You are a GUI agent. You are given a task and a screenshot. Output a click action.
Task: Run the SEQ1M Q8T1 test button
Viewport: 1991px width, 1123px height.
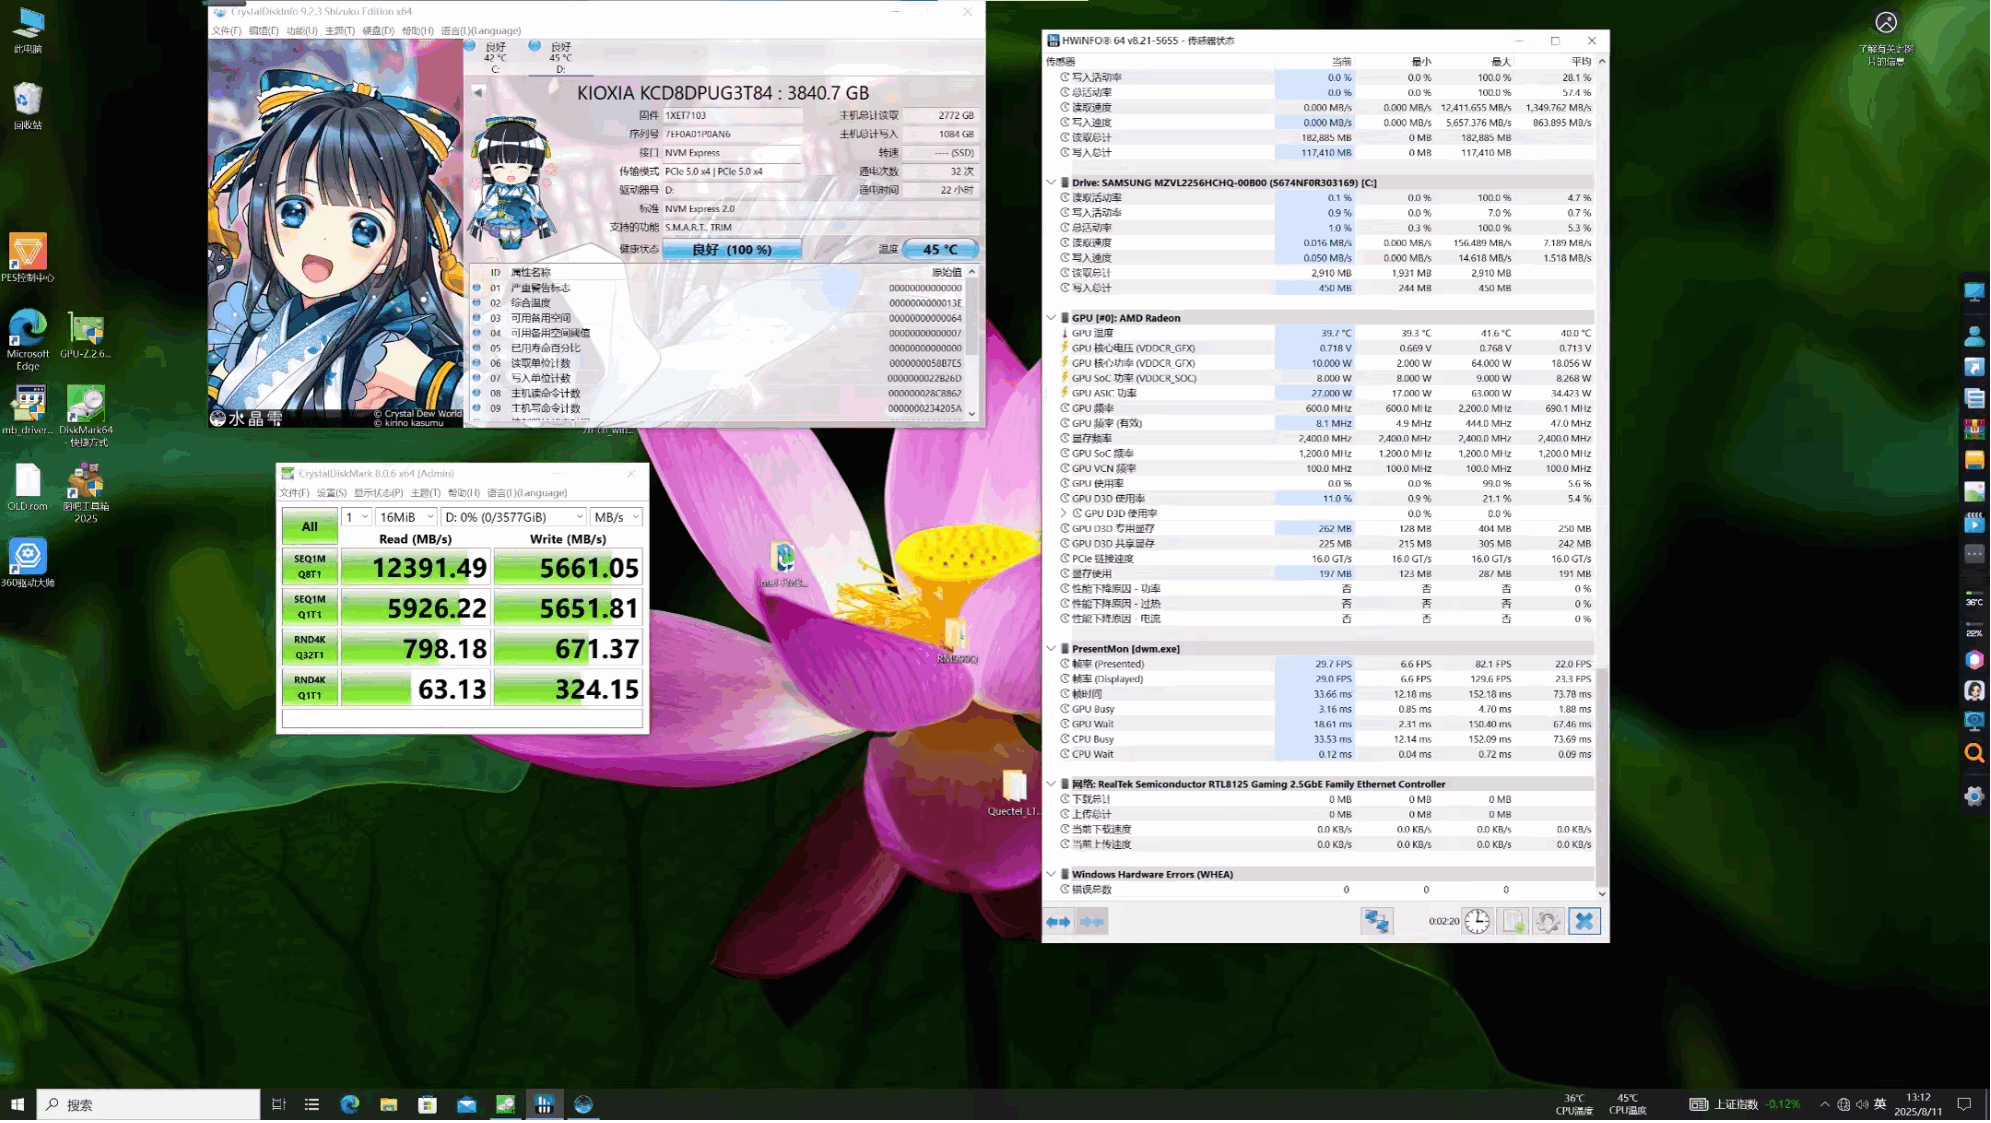(309, 567)
